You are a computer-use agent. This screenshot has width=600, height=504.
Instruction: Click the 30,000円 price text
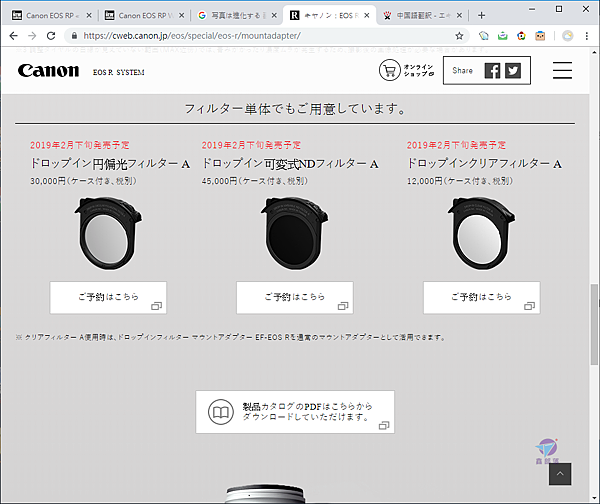click(83, 181)
